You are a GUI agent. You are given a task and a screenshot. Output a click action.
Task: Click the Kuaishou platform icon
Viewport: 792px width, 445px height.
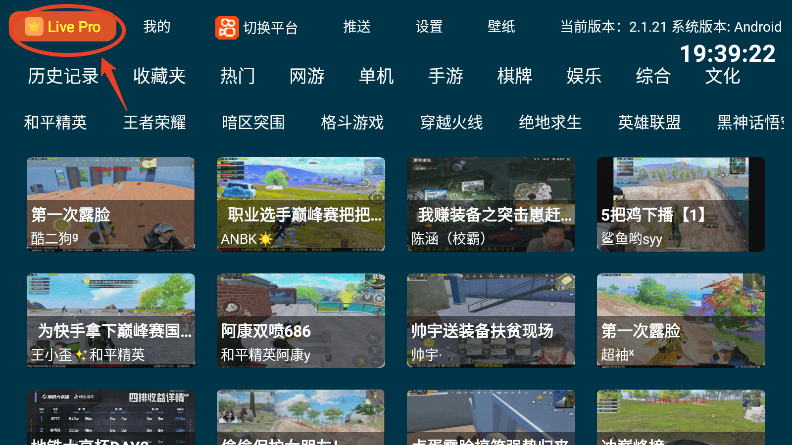[227, 27]
